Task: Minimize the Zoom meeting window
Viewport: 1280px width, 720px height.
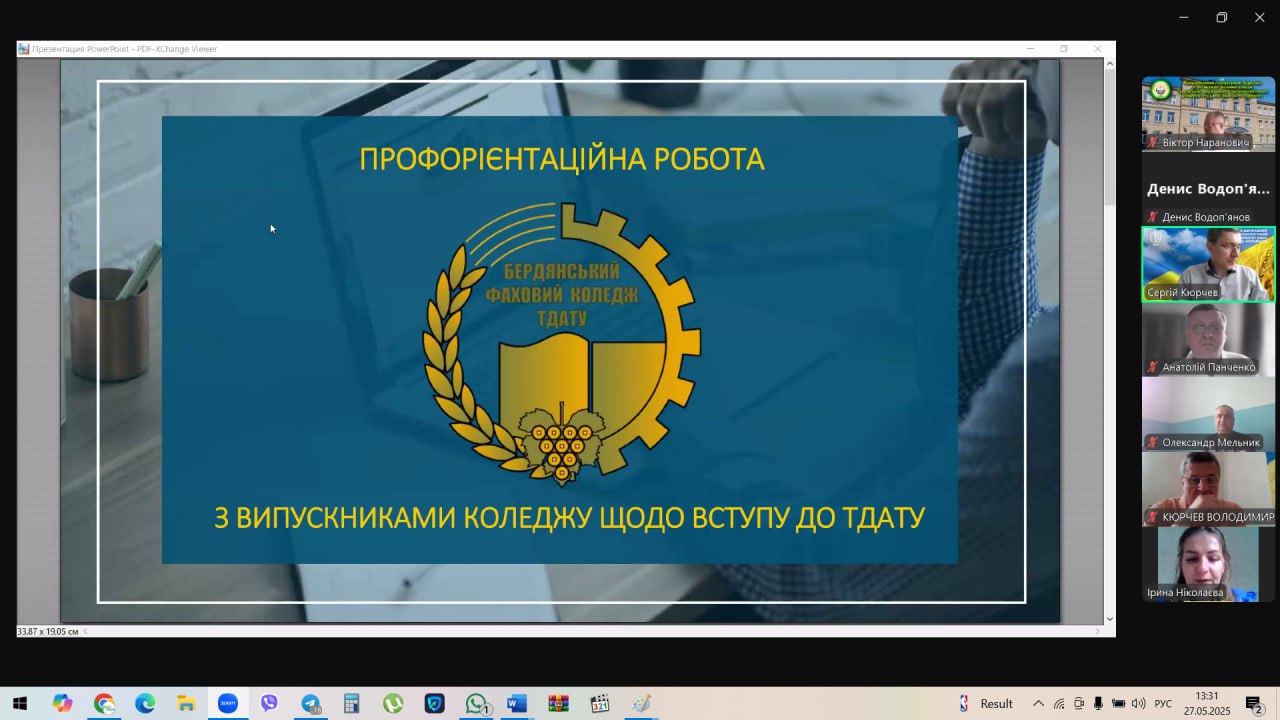Action: [1184, 17]
